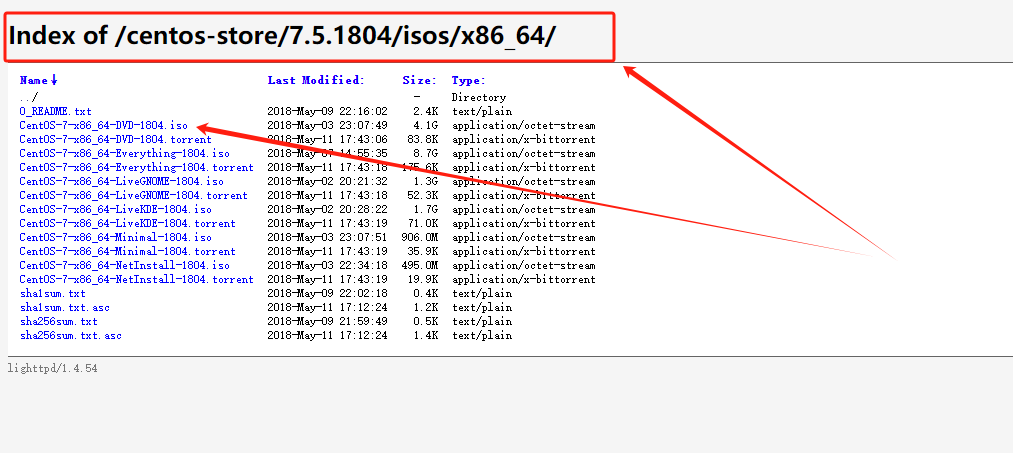Click the page heading Index of /centos-store/7.5.1804/isos/x86_64/
Screen dimensions: 1013x453
coord(282,36)
